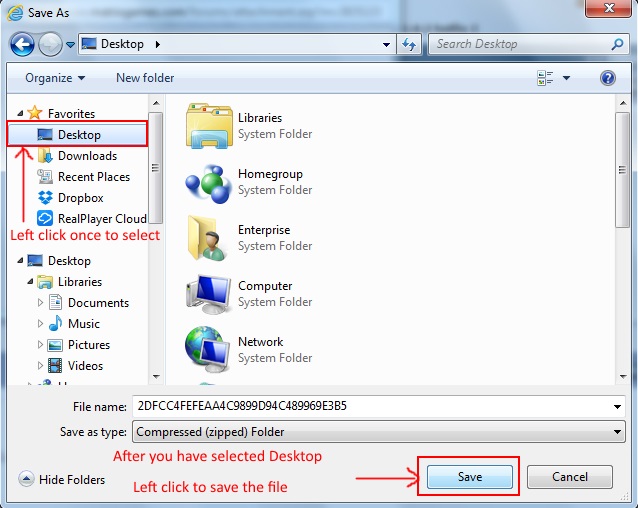This screenshot has height=508, width=638.
Task: Click the Homegroup spheres icon
Action: click(209, 183)
